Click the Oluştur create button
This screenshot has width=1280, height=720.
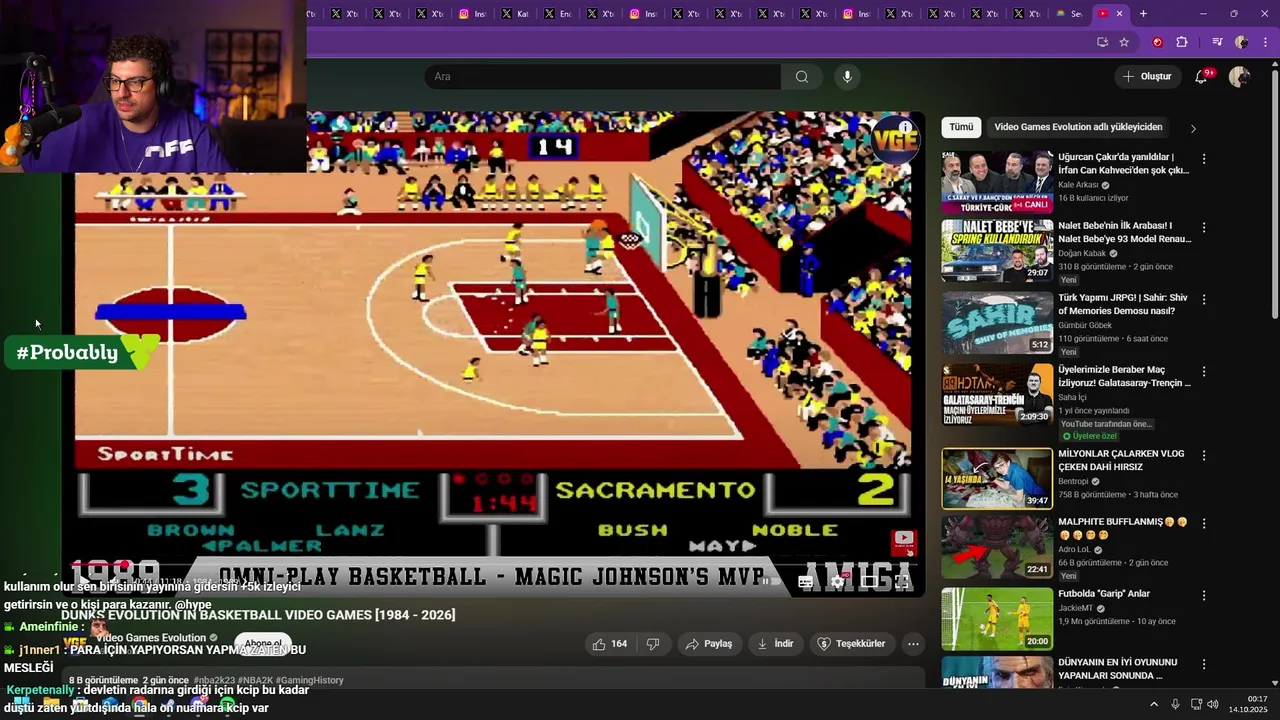pos(1147,77)
